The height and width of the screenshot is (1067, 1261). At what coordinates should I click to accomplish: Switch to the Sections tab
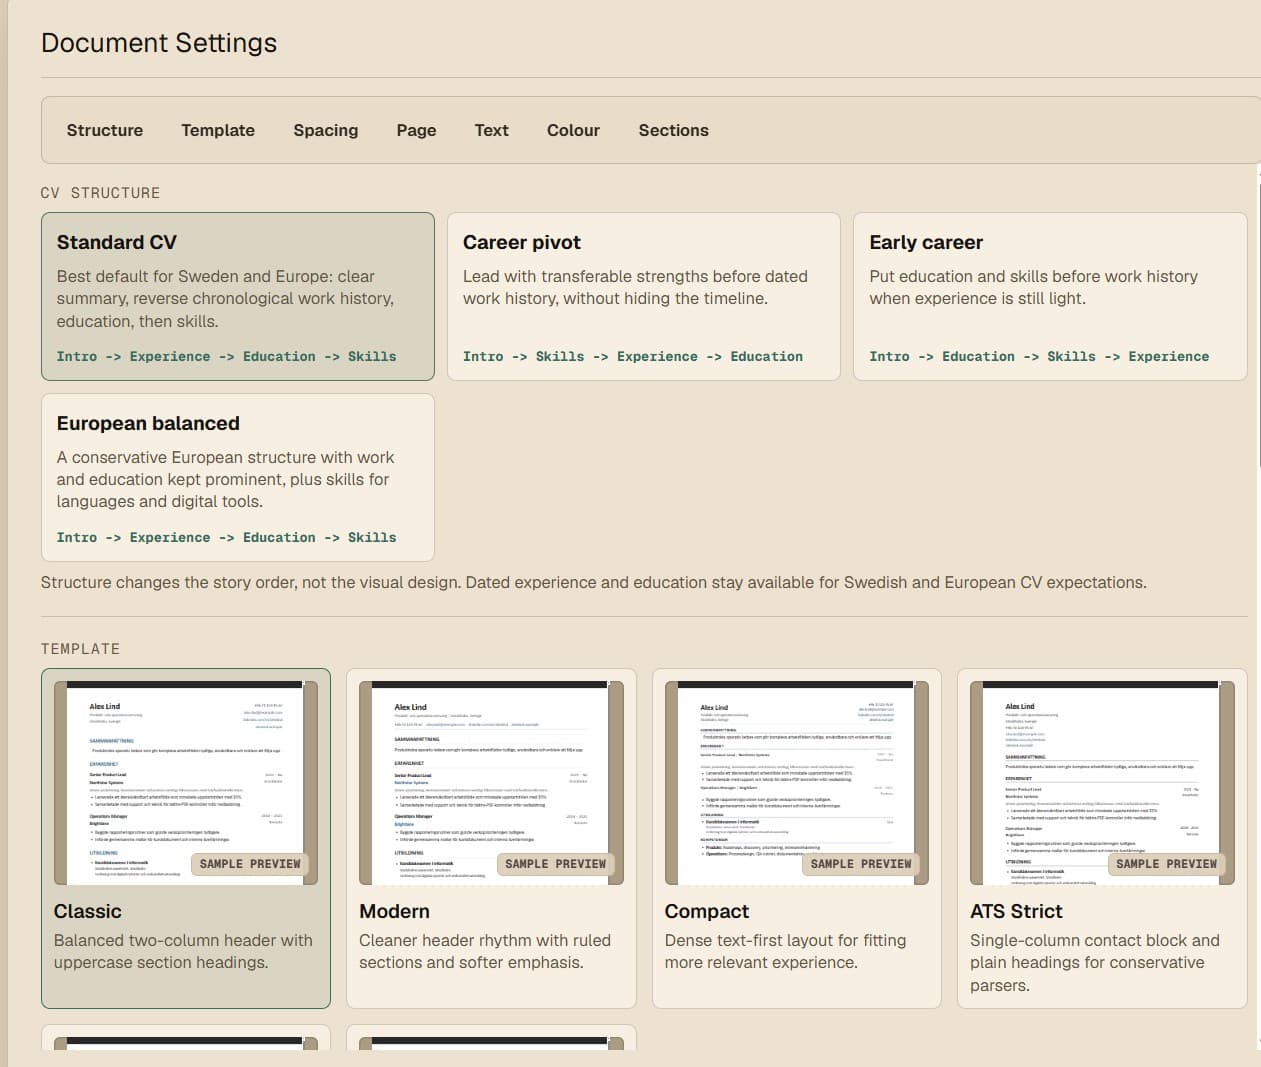coord(674,130)
